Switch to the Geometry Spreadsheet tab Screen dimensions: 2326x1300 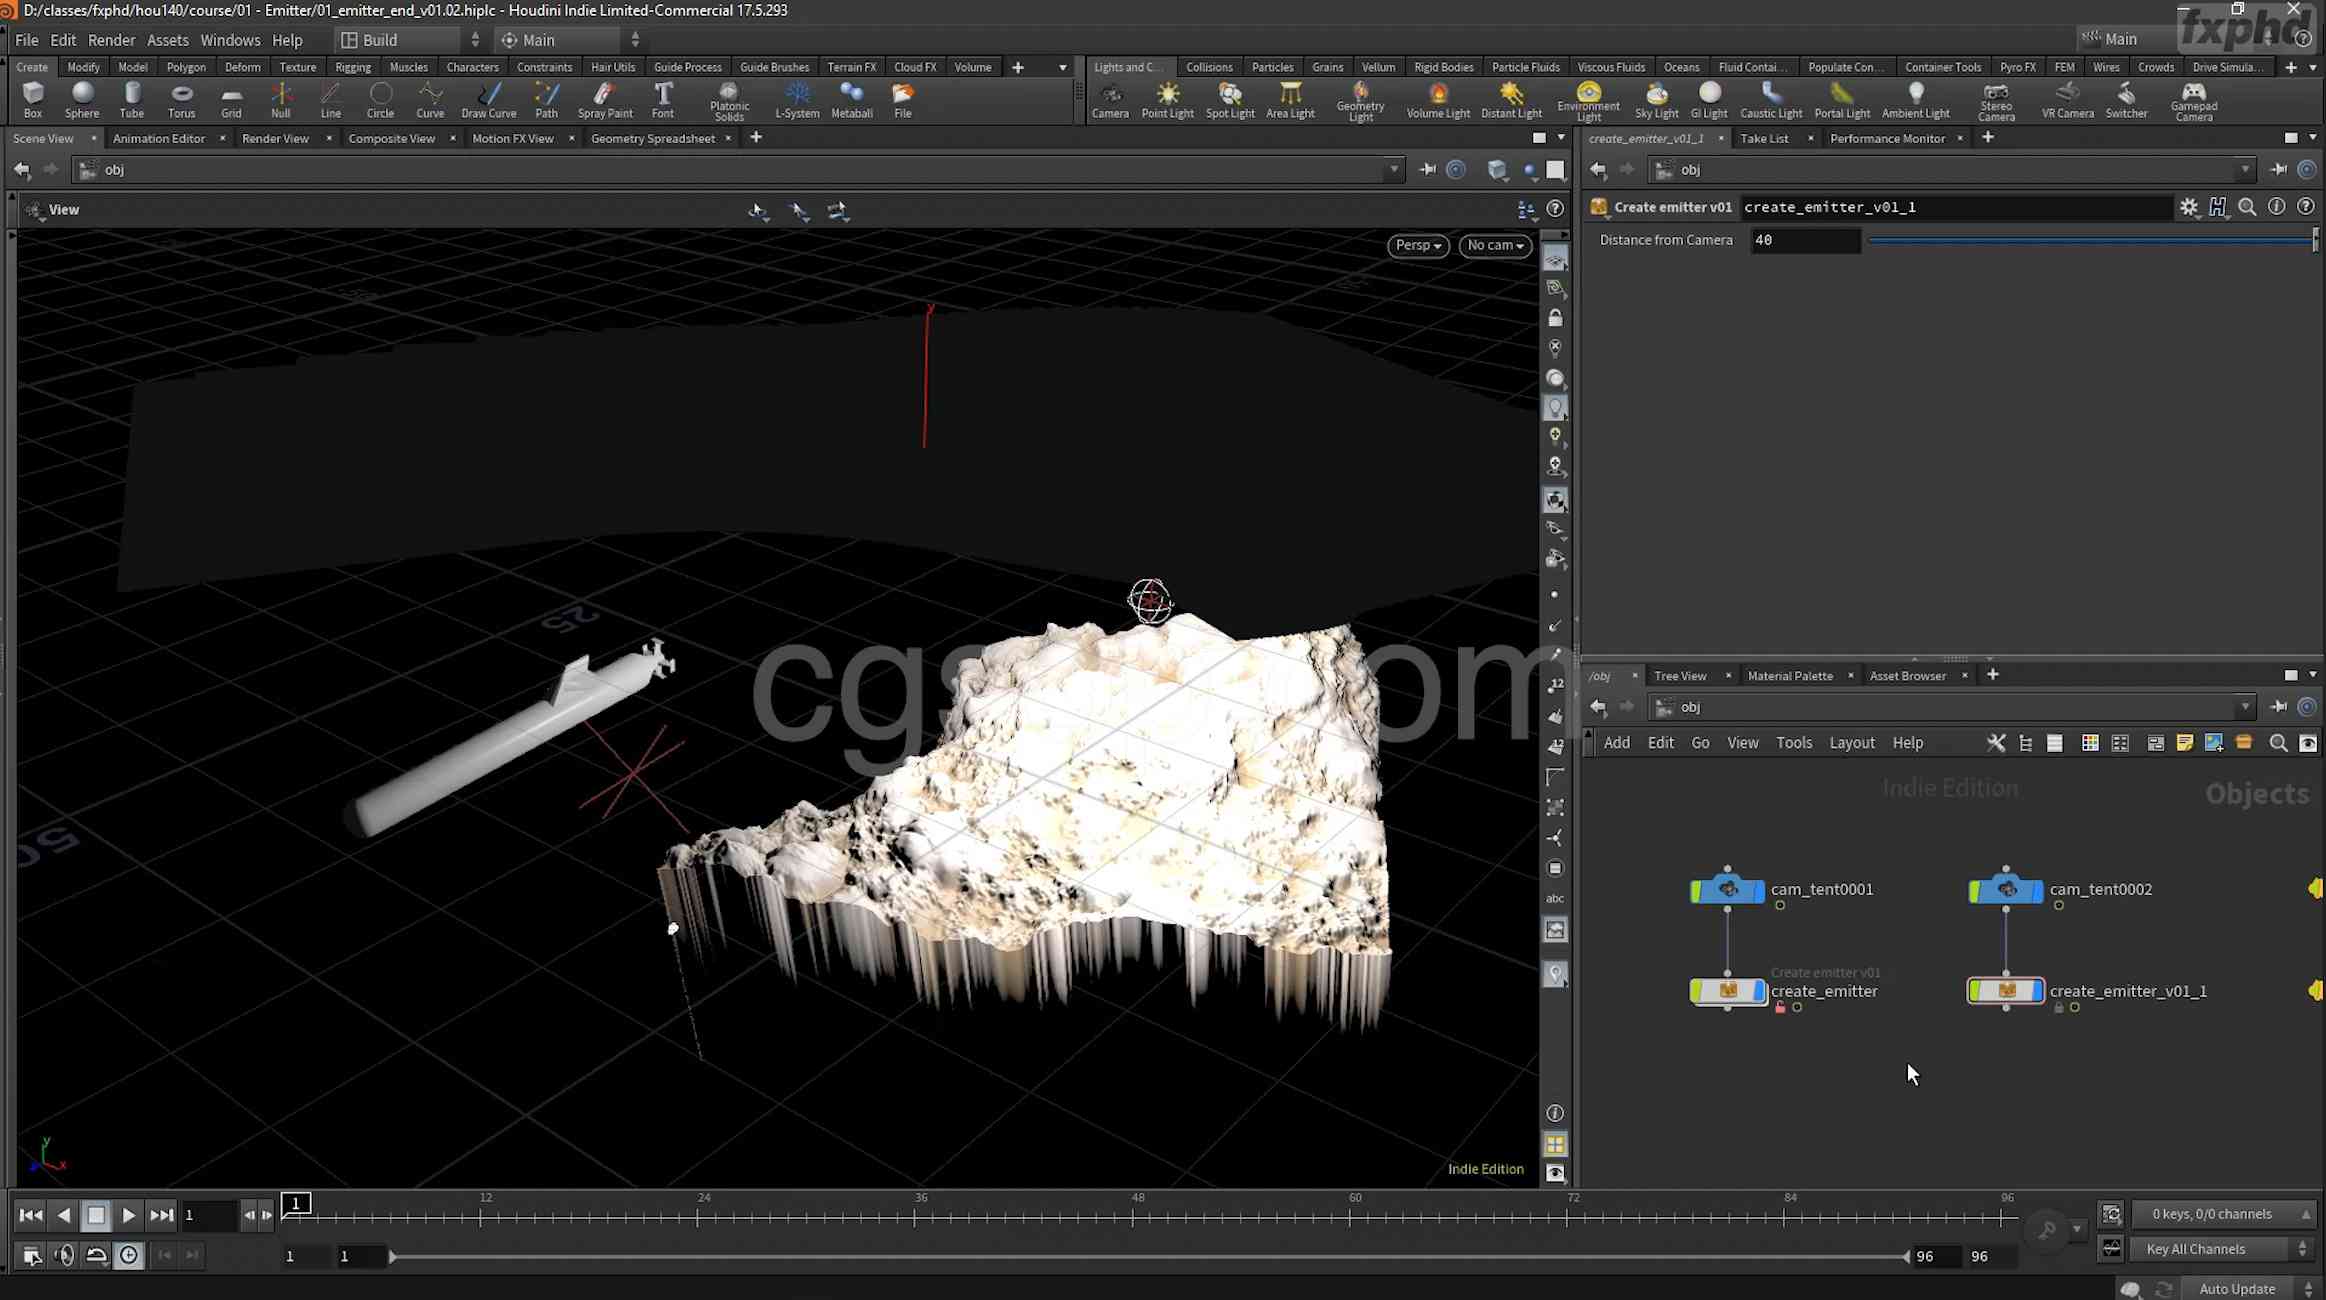click(652, 138)
